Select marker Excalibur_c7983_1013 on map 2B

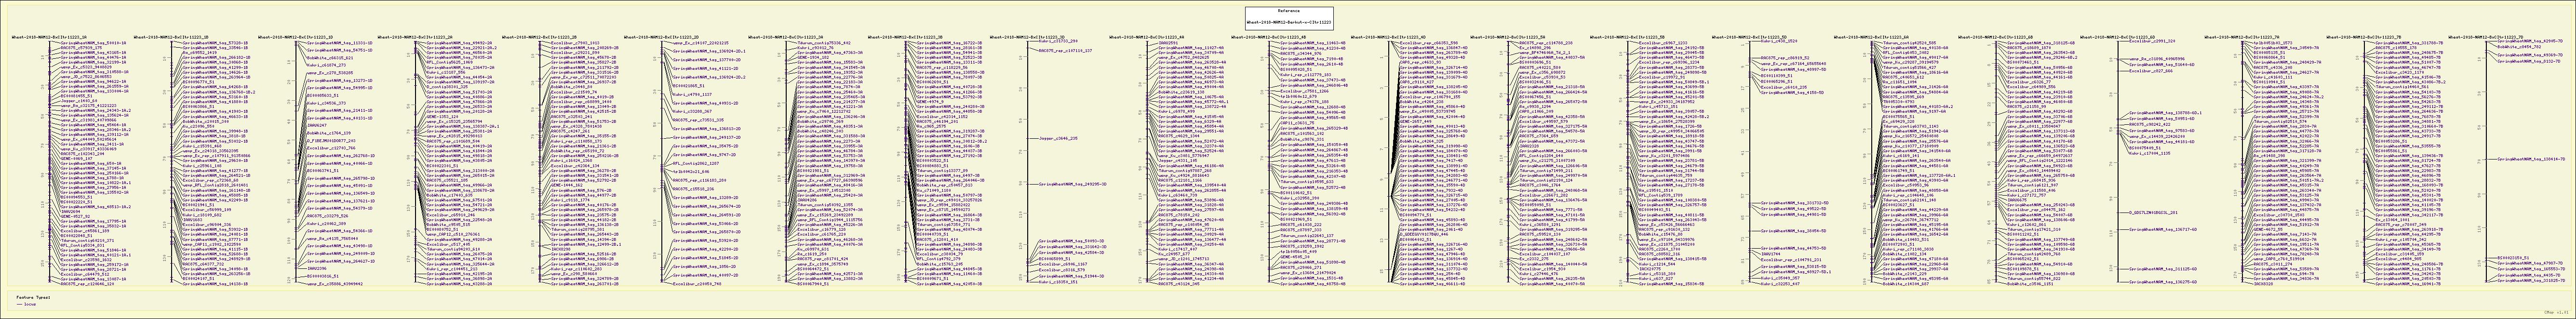[574, 43]
